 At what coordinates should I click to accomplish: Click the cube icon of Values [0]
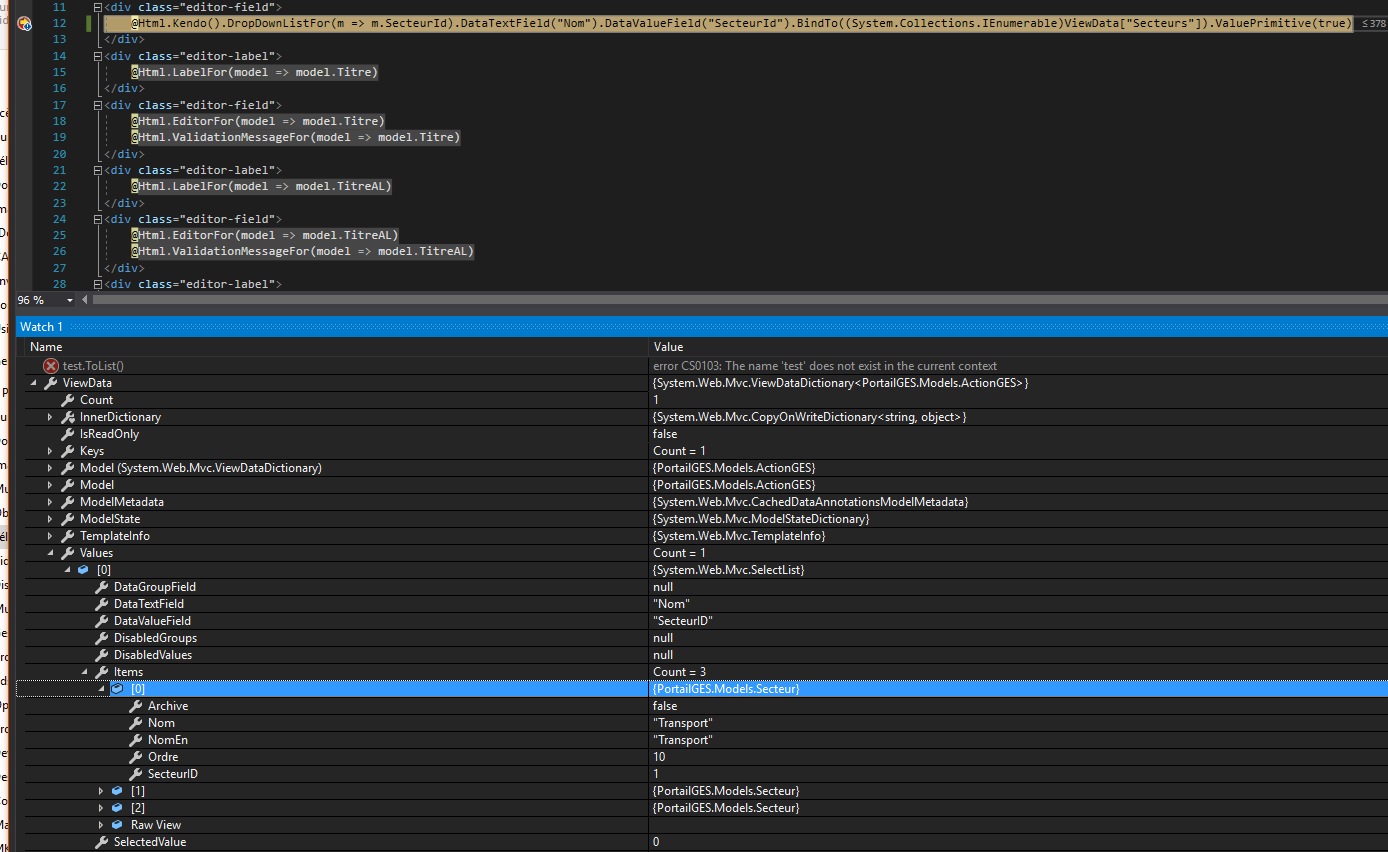[83, 570]
